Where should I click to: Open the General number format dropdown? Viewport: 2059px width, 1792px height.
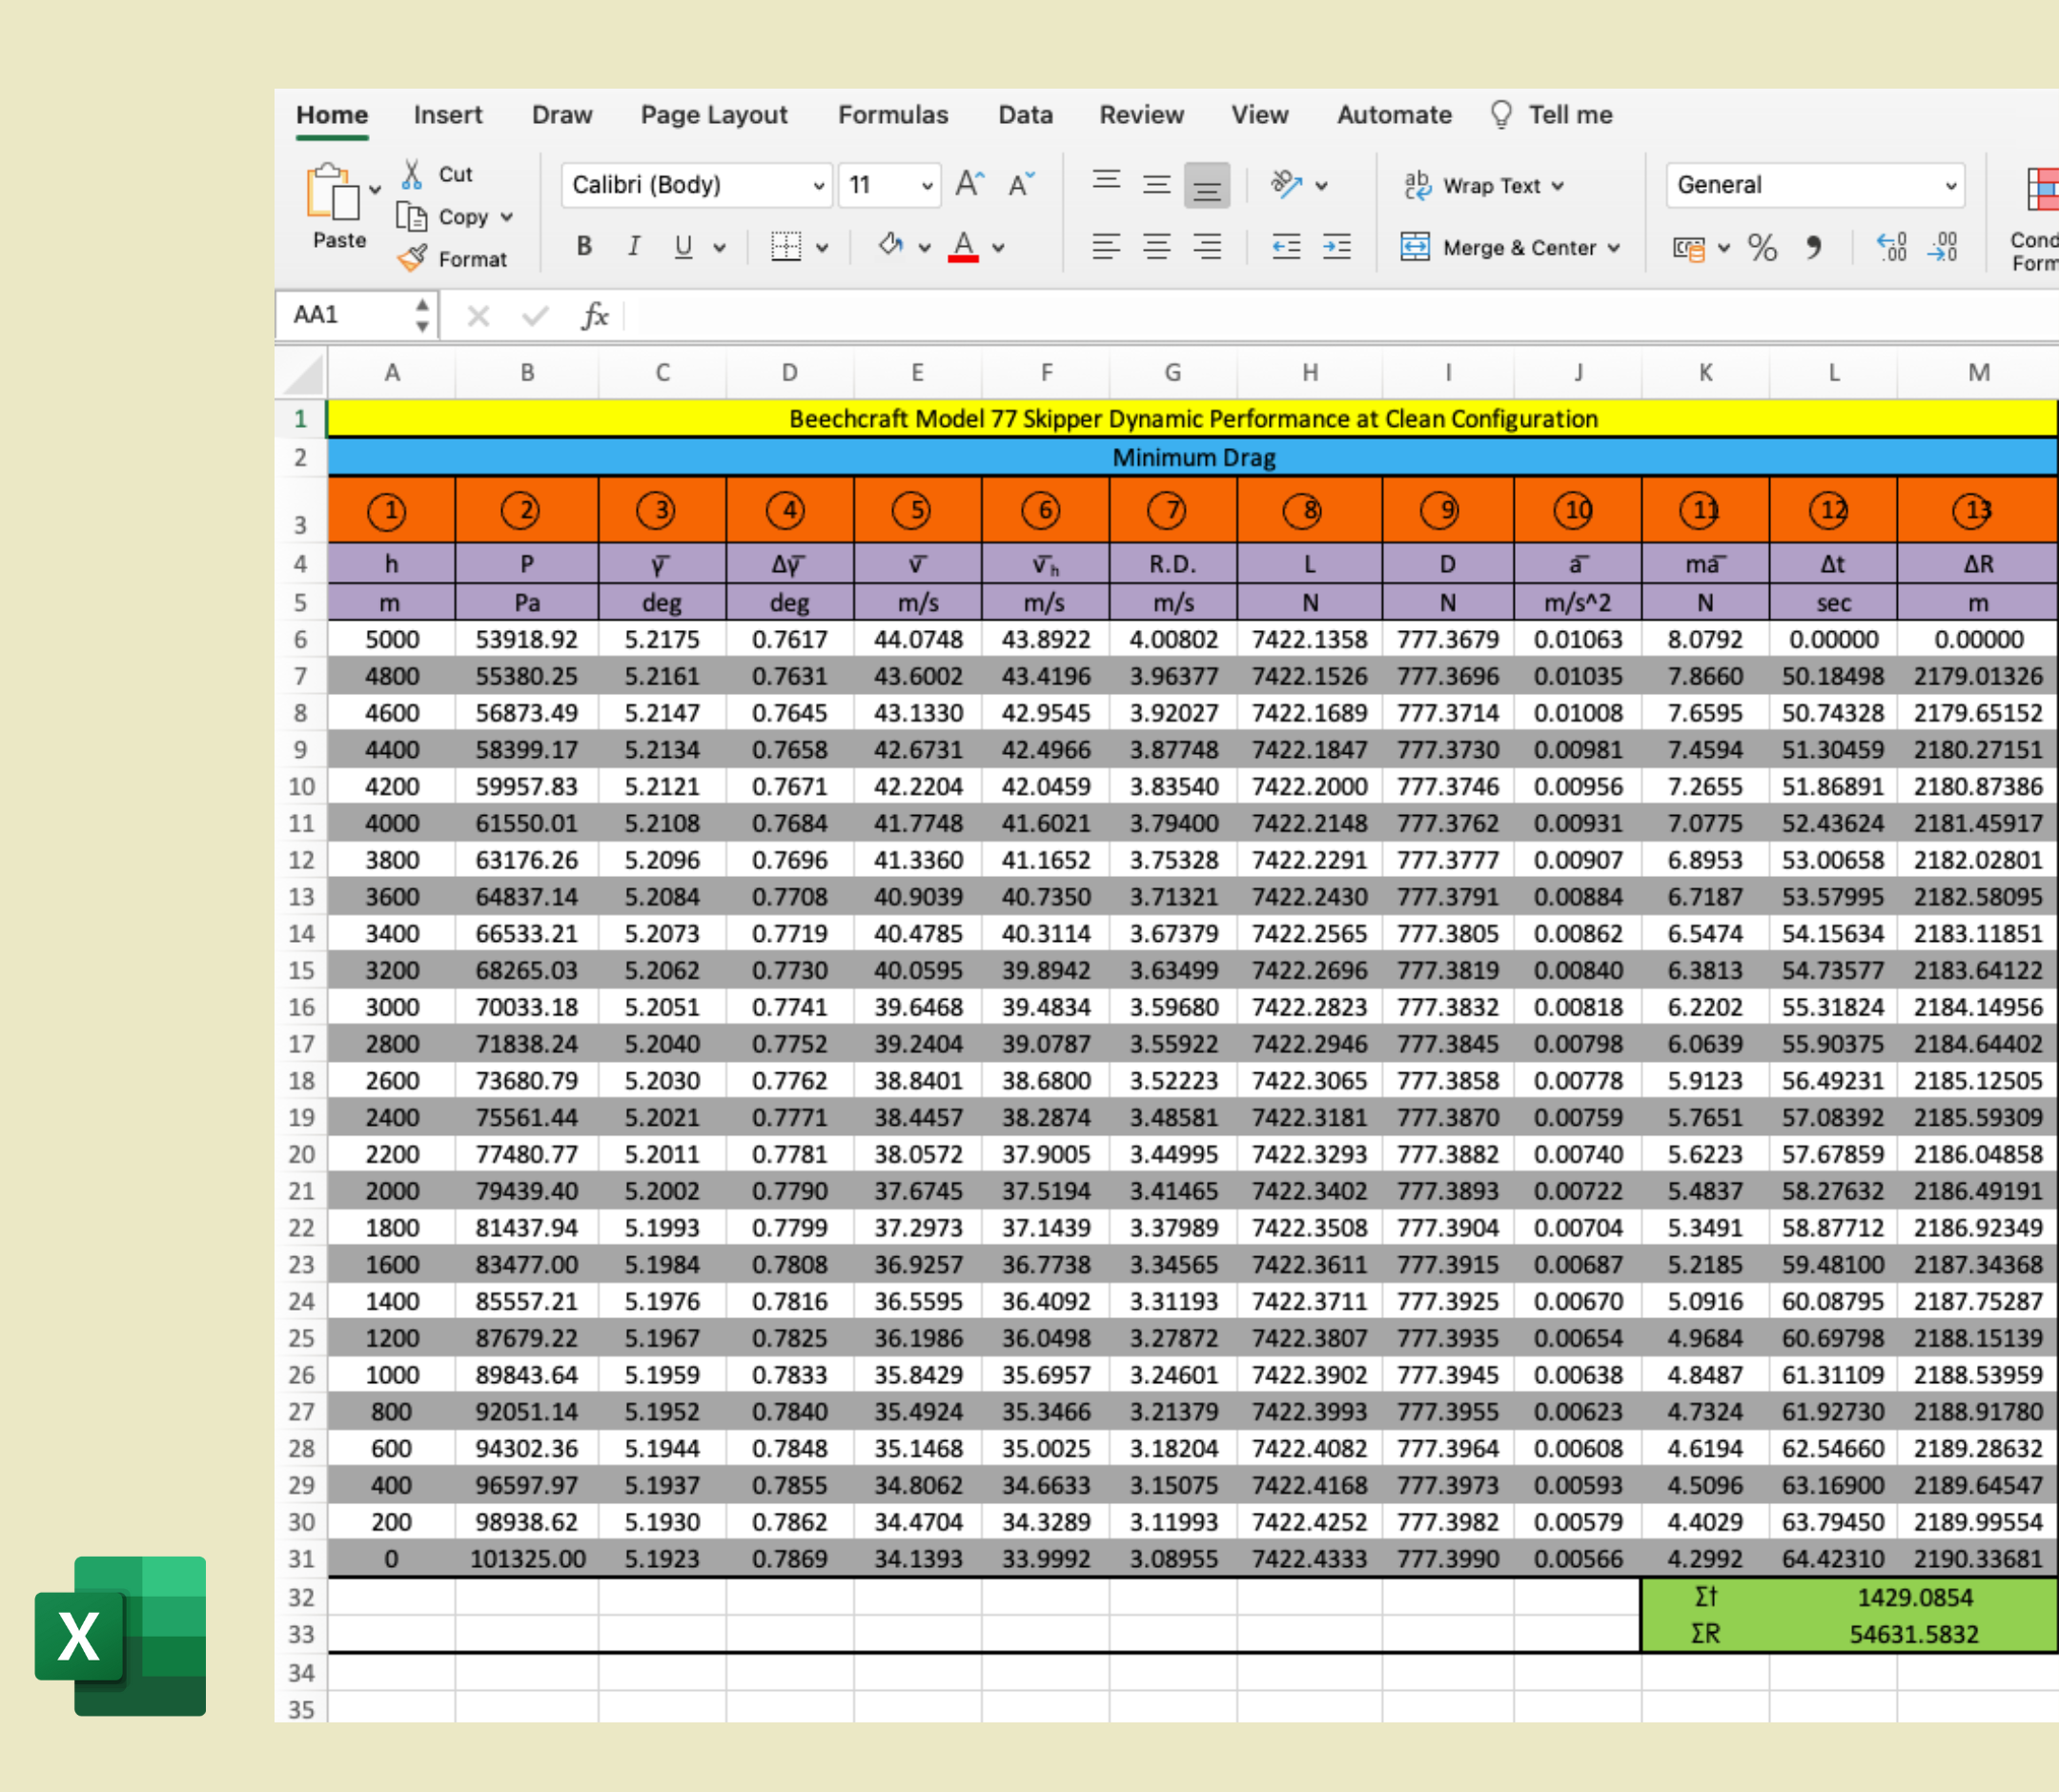click(1950, 185)
